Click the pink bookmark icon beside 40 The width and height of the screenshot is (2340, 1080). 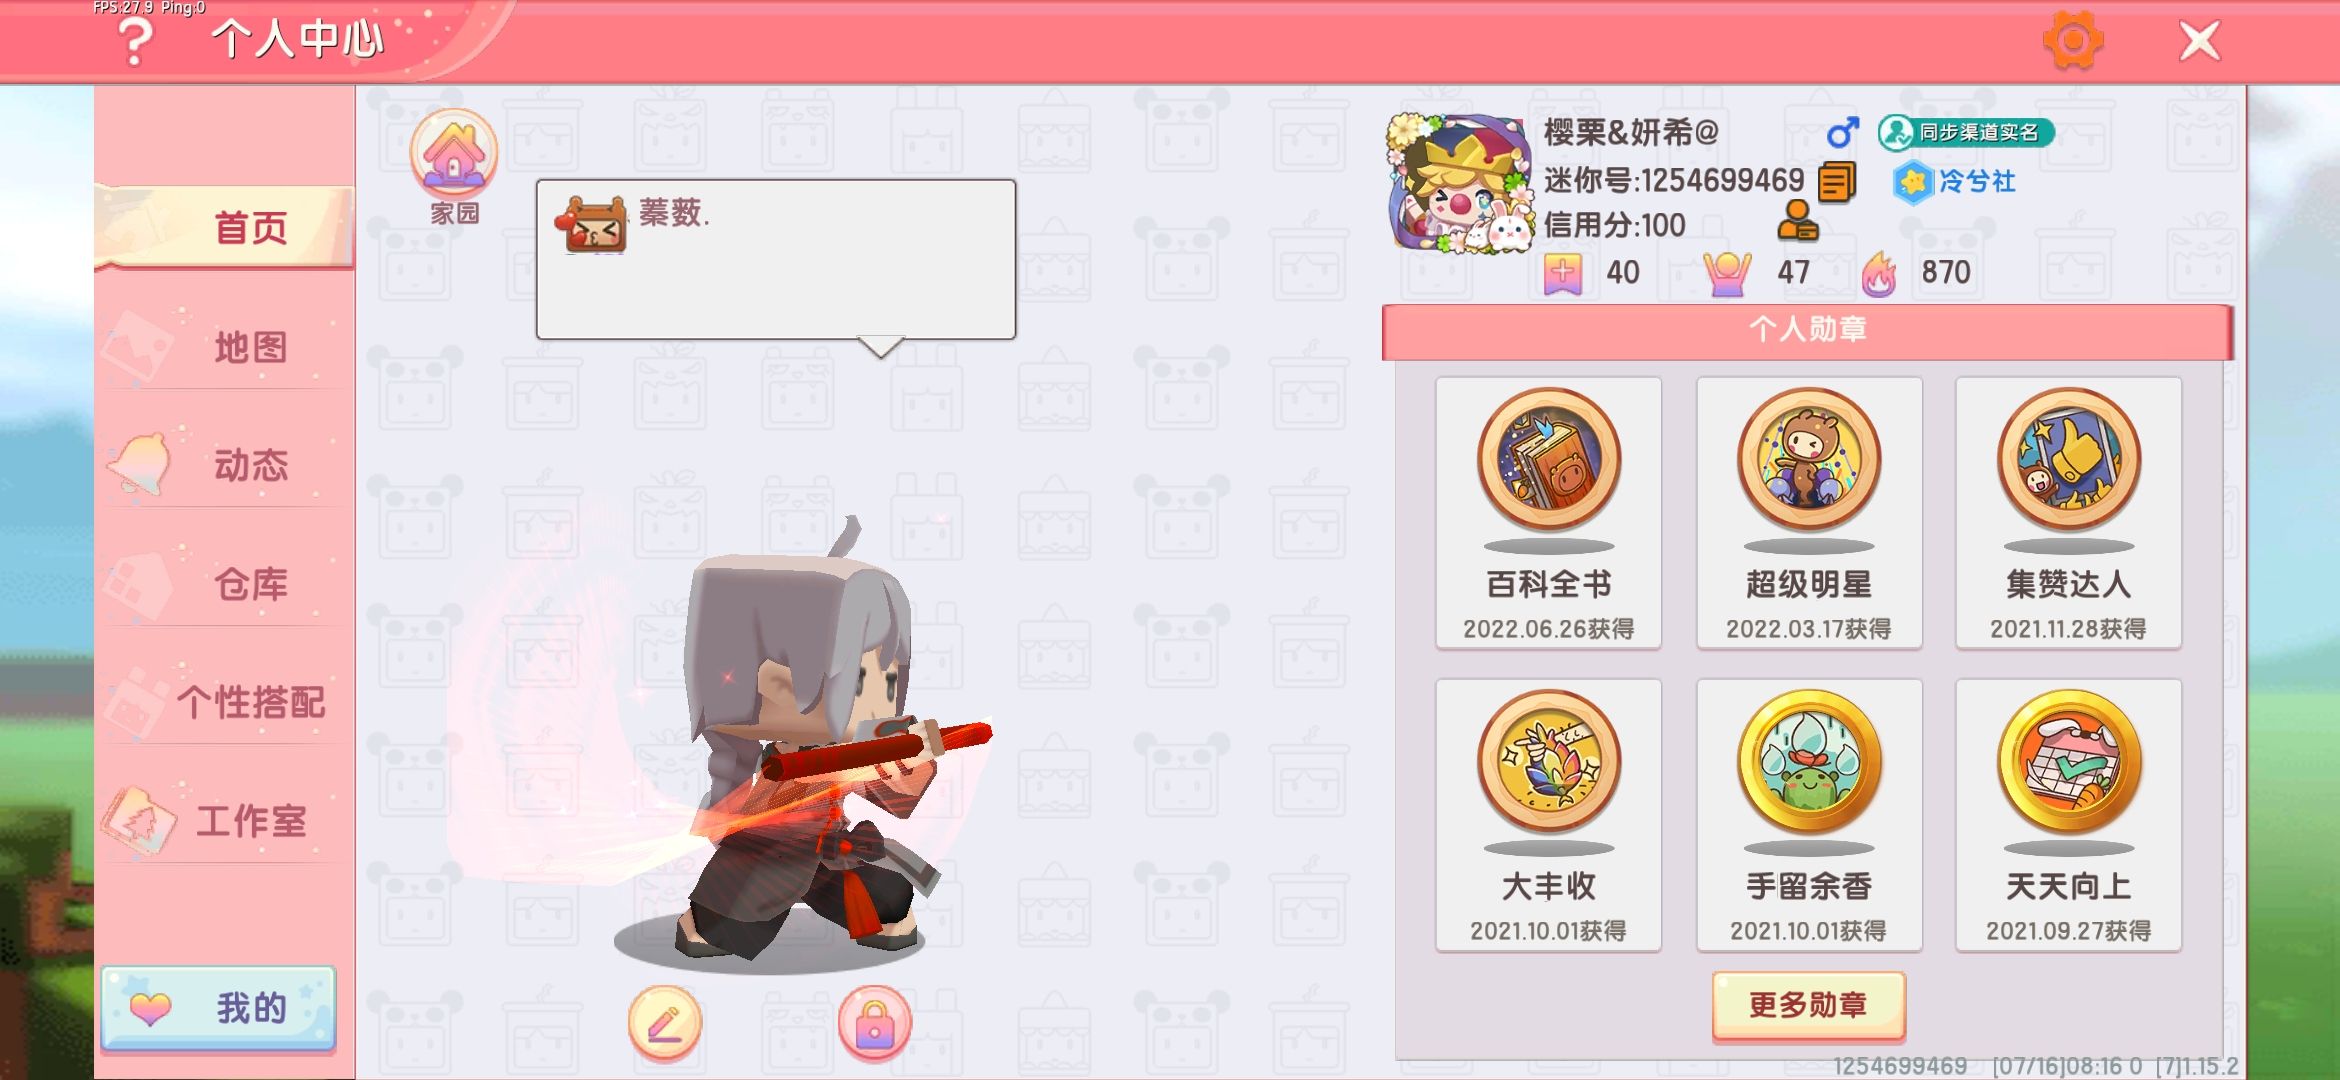point(1563,273)
